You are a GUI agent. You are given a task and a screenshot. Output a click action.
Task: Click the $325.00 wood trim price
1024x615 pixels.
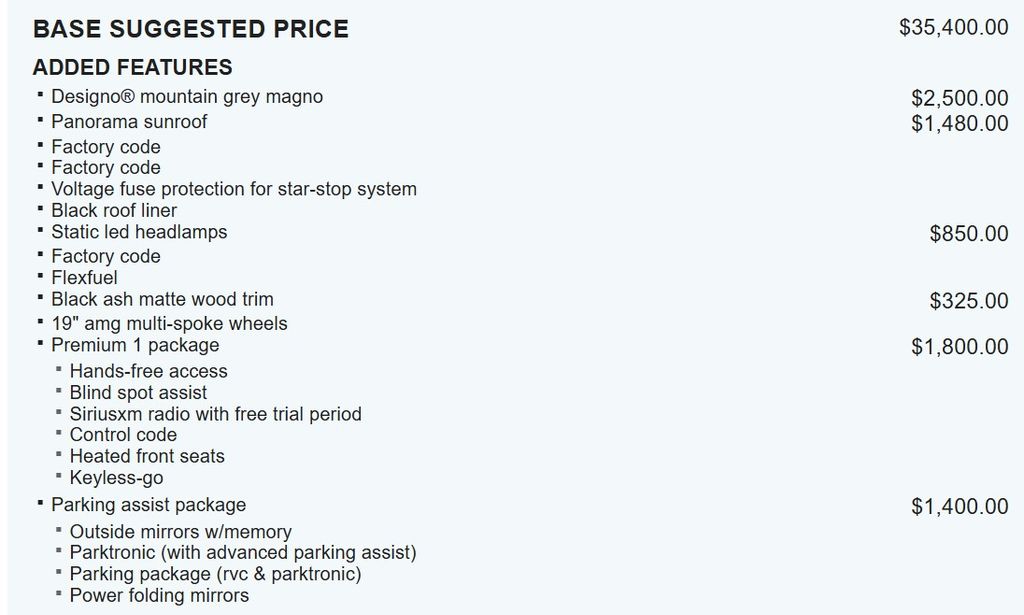click(968, 301)
